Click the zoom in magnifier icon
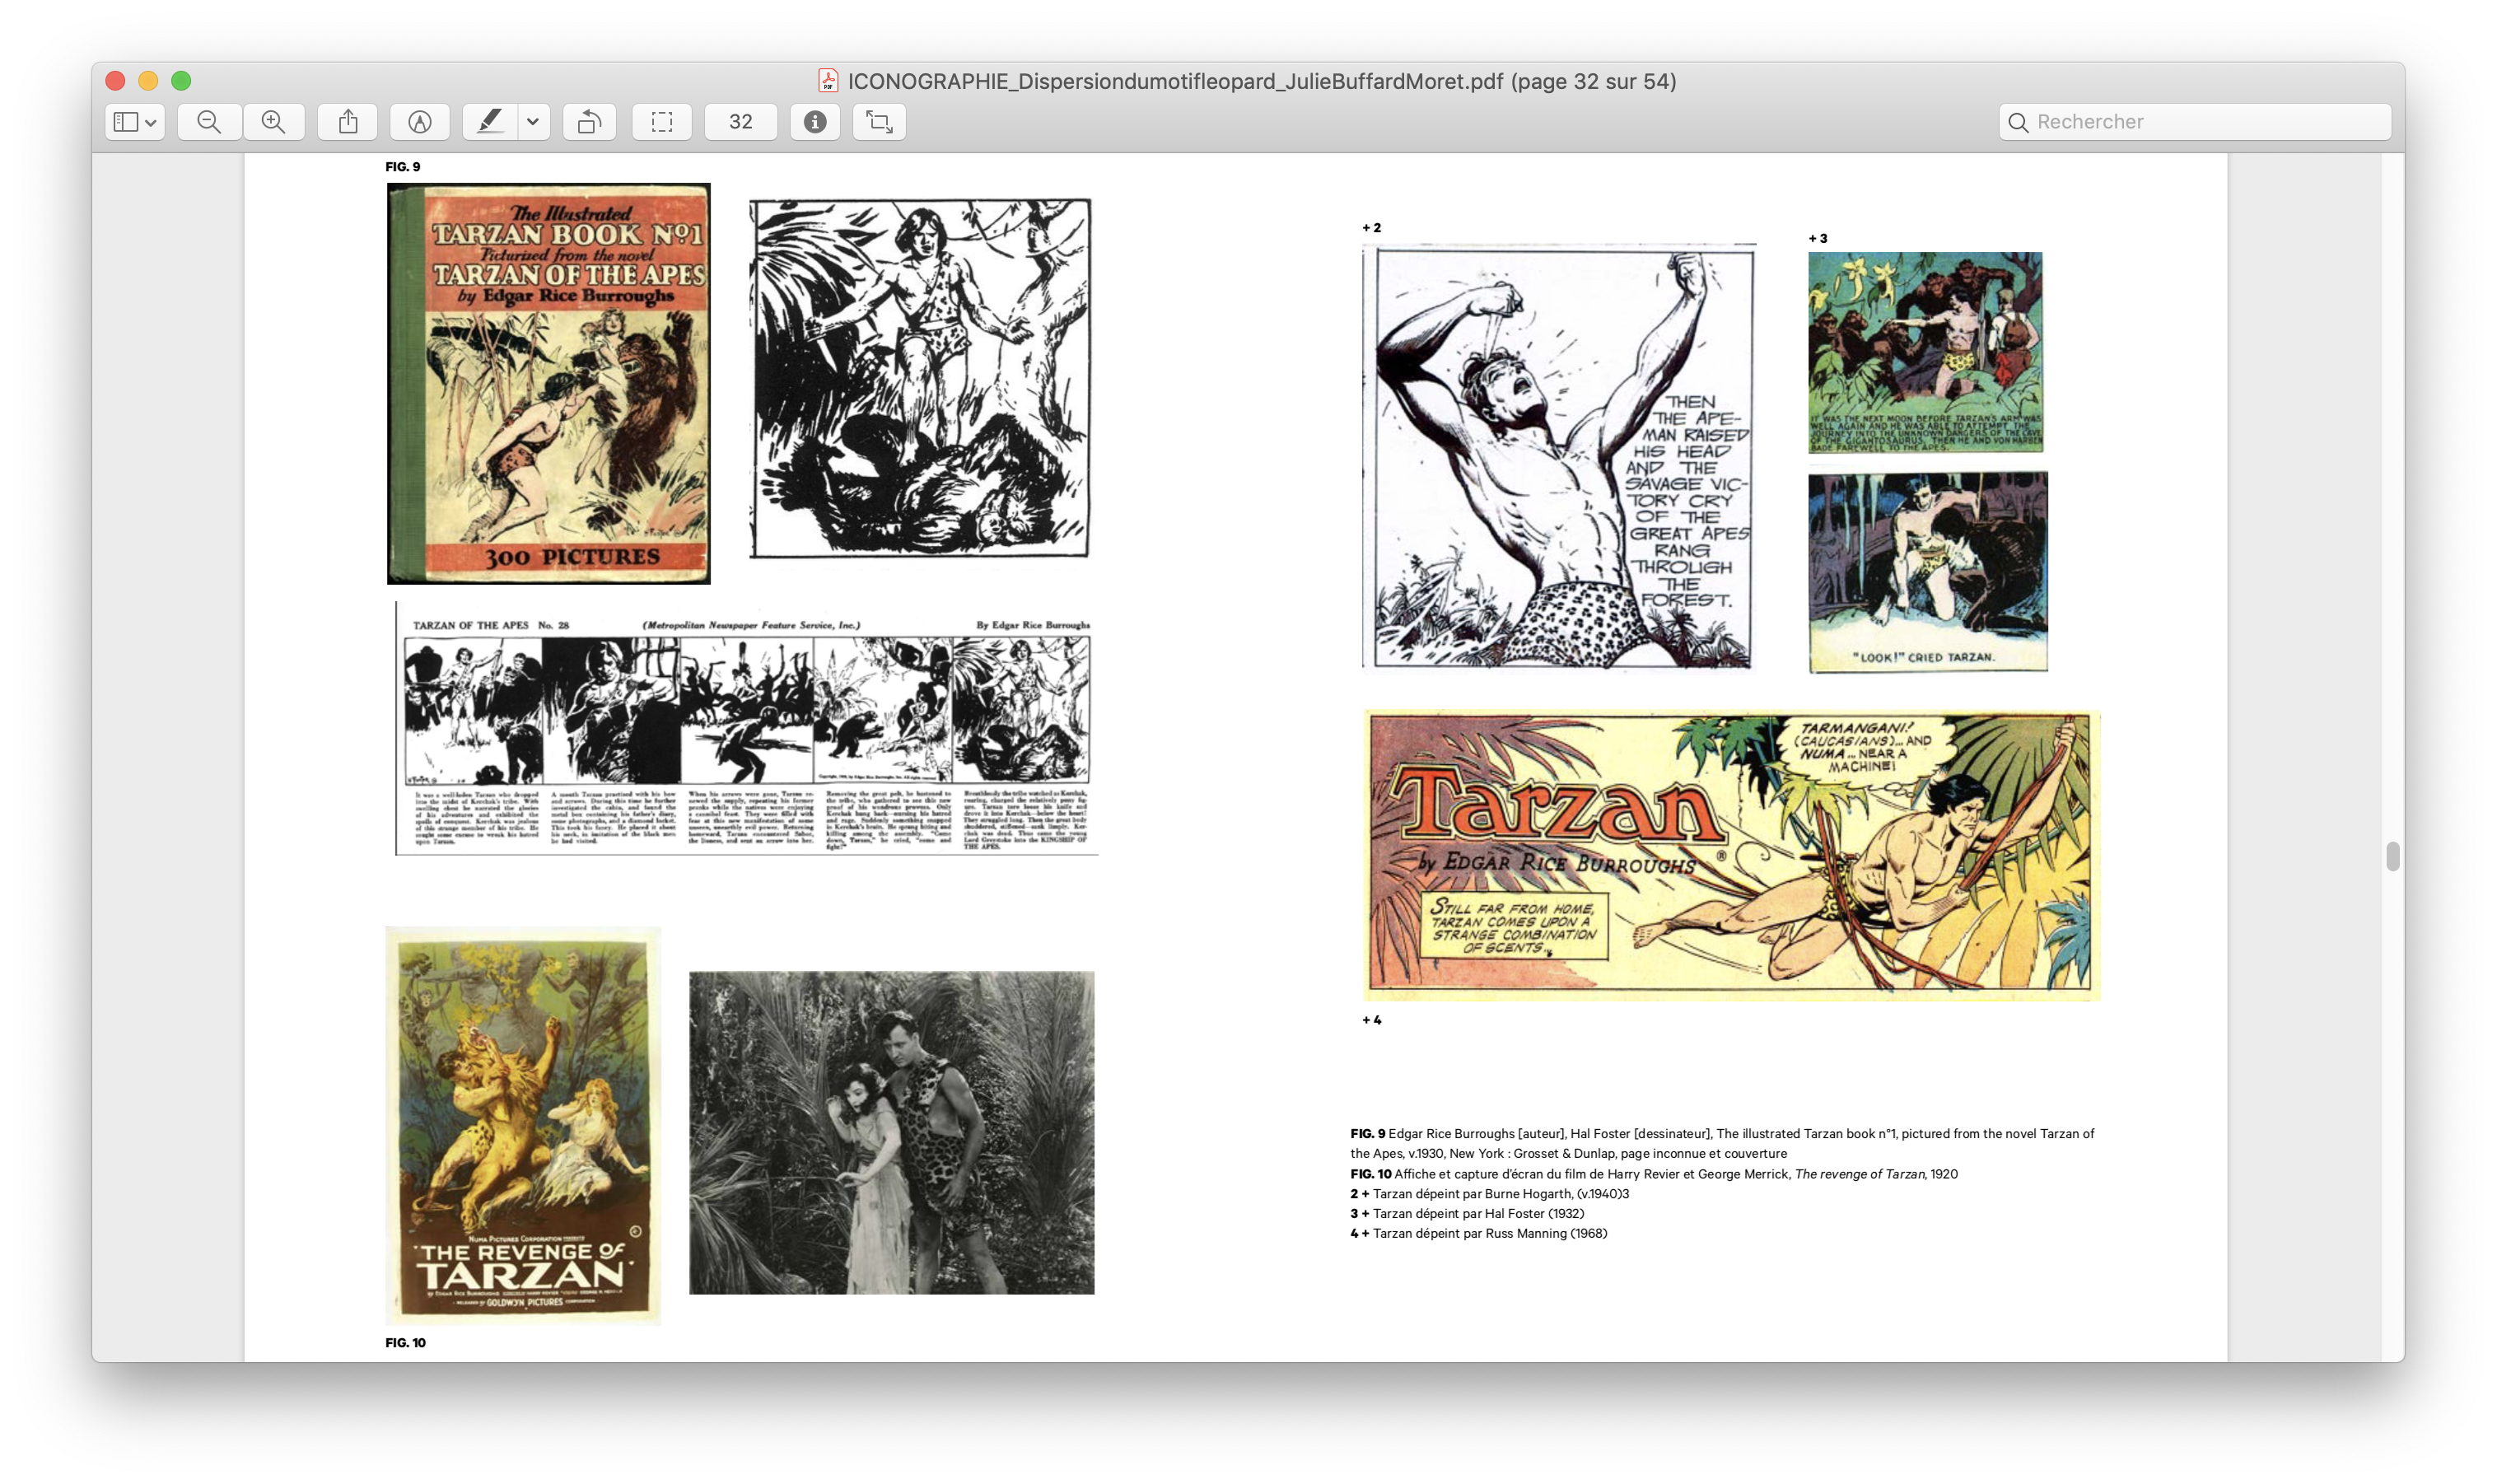2497x1484 pixels. pyautogui.click(x=273, y=122)
